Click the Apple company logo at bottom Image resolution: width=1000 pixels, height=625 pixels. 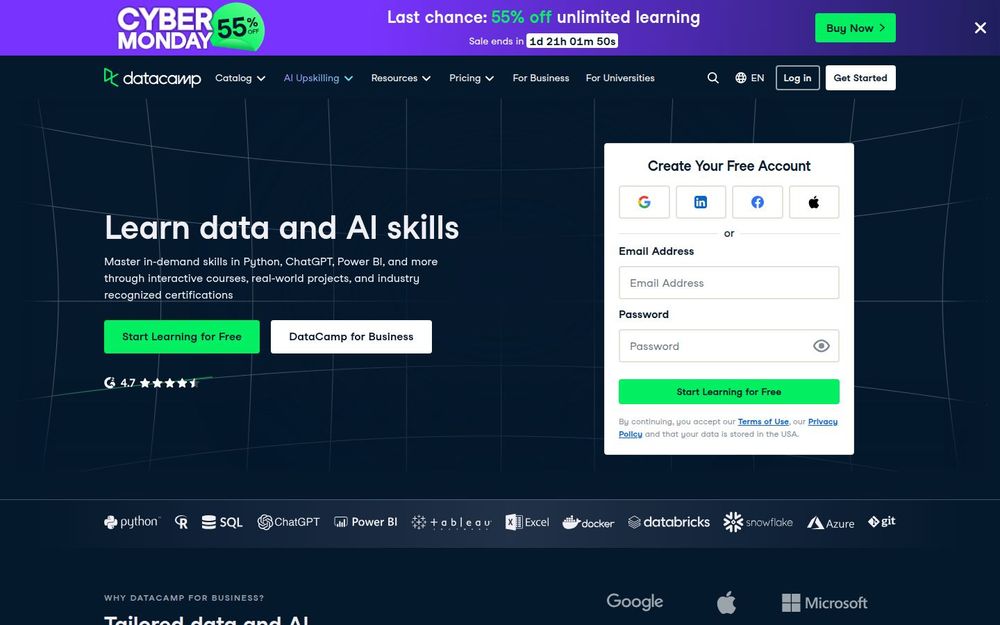726,602
